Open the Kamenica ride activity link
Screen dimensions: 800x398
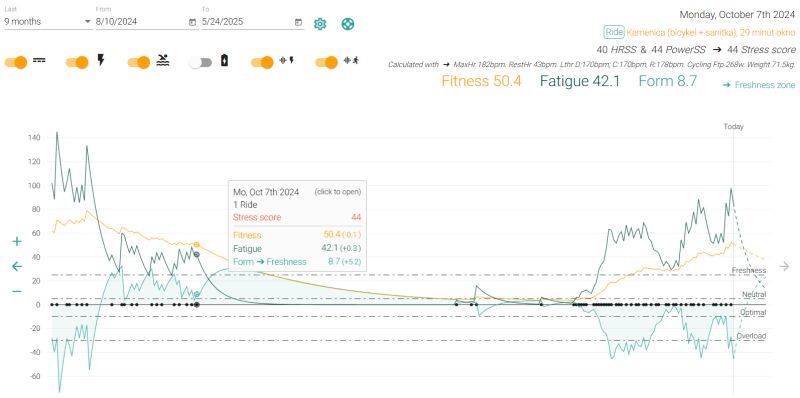tap(711, 32)
